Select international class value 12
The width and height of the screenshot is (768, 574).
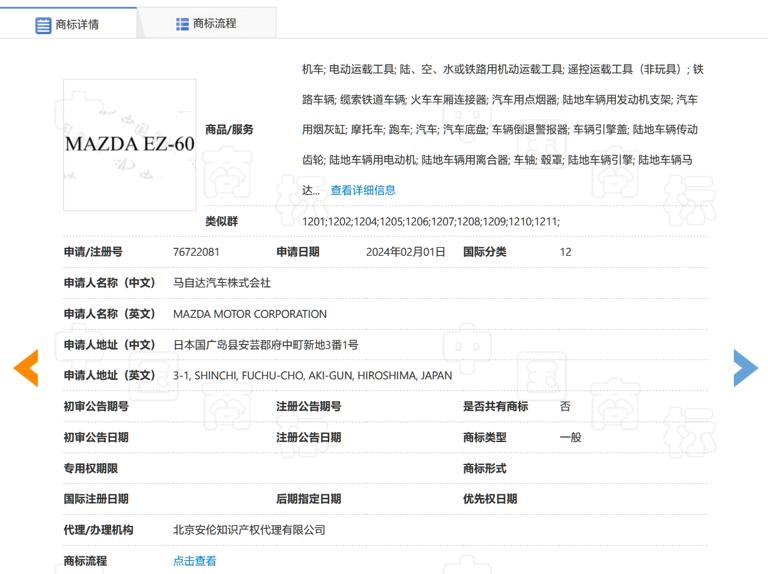(565, 252)
